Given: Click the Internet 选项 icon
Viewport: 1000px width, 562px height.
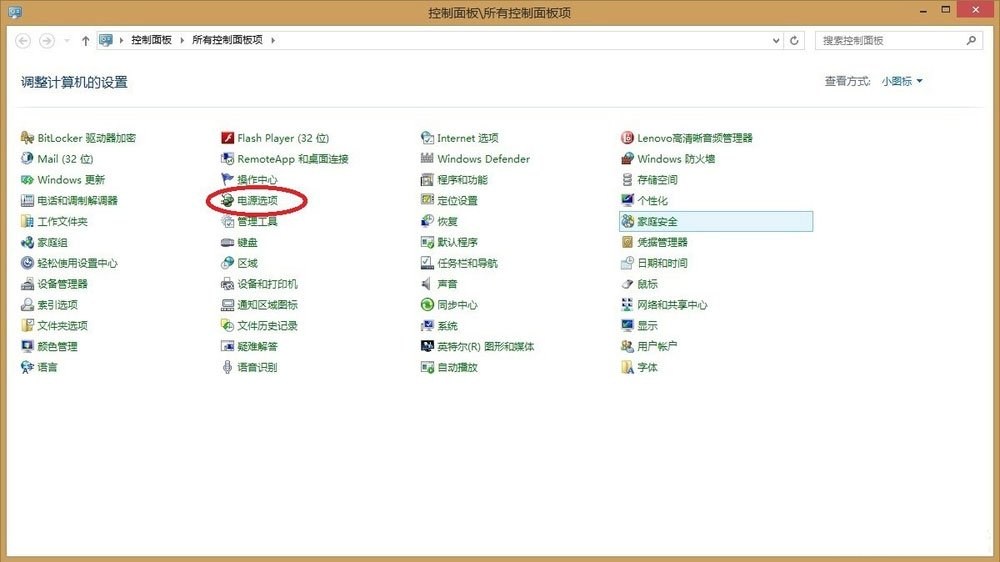Looking at the screenshot, I should [x=427, y=138].
